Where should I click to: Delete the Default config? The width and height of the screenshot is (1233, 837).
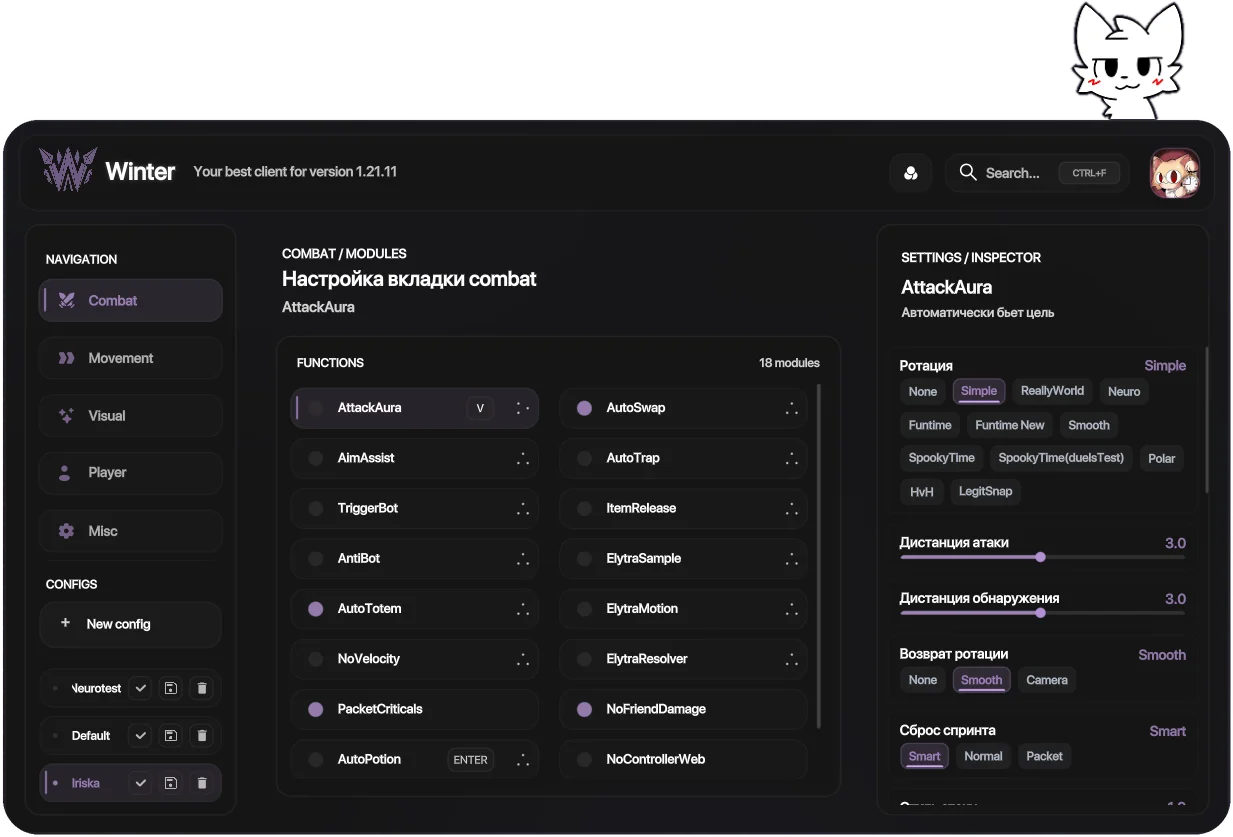coord(202,735)
